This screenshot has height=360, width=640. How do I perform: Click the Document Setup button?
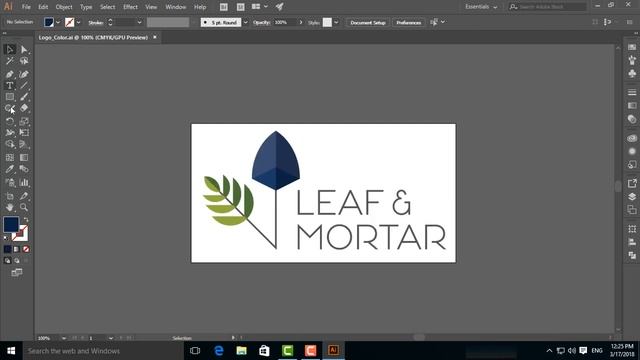coord(368,22)
